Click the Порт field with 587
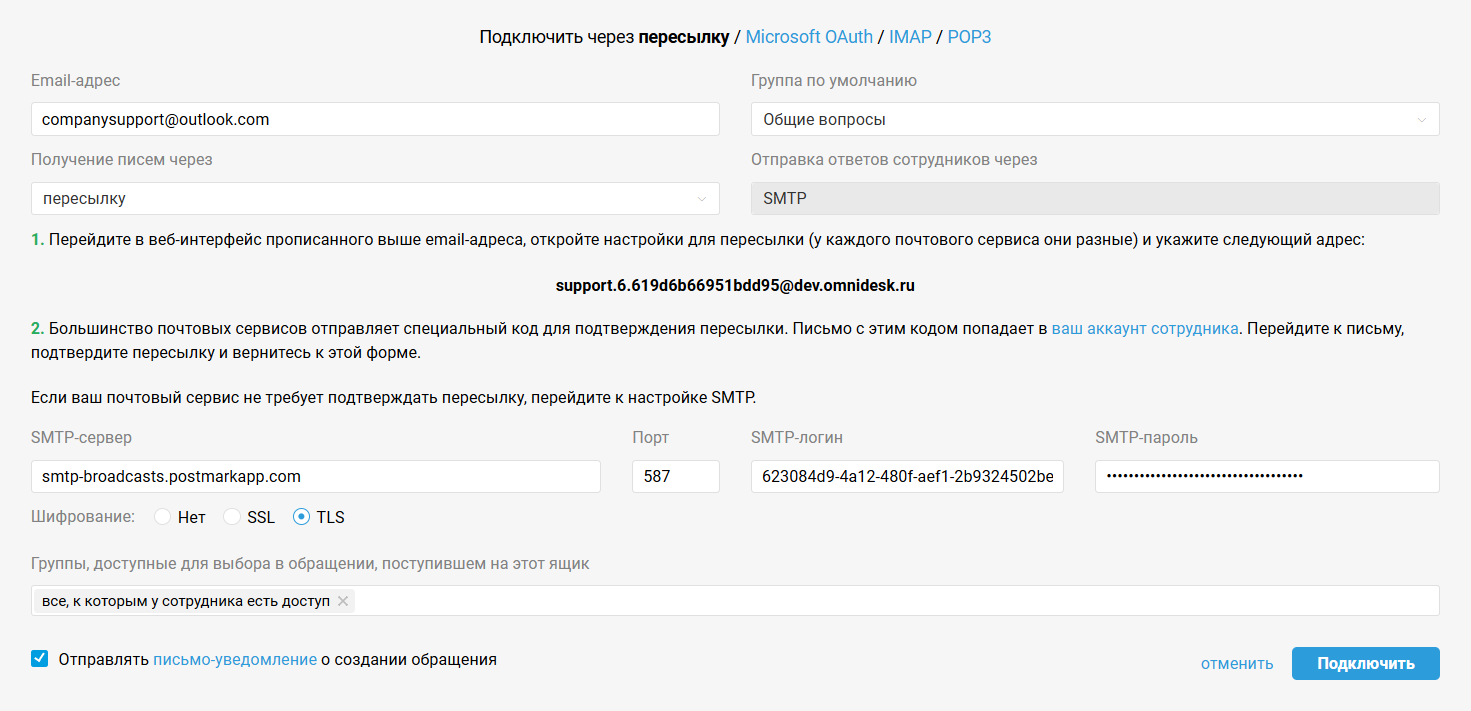 point(675,476)
